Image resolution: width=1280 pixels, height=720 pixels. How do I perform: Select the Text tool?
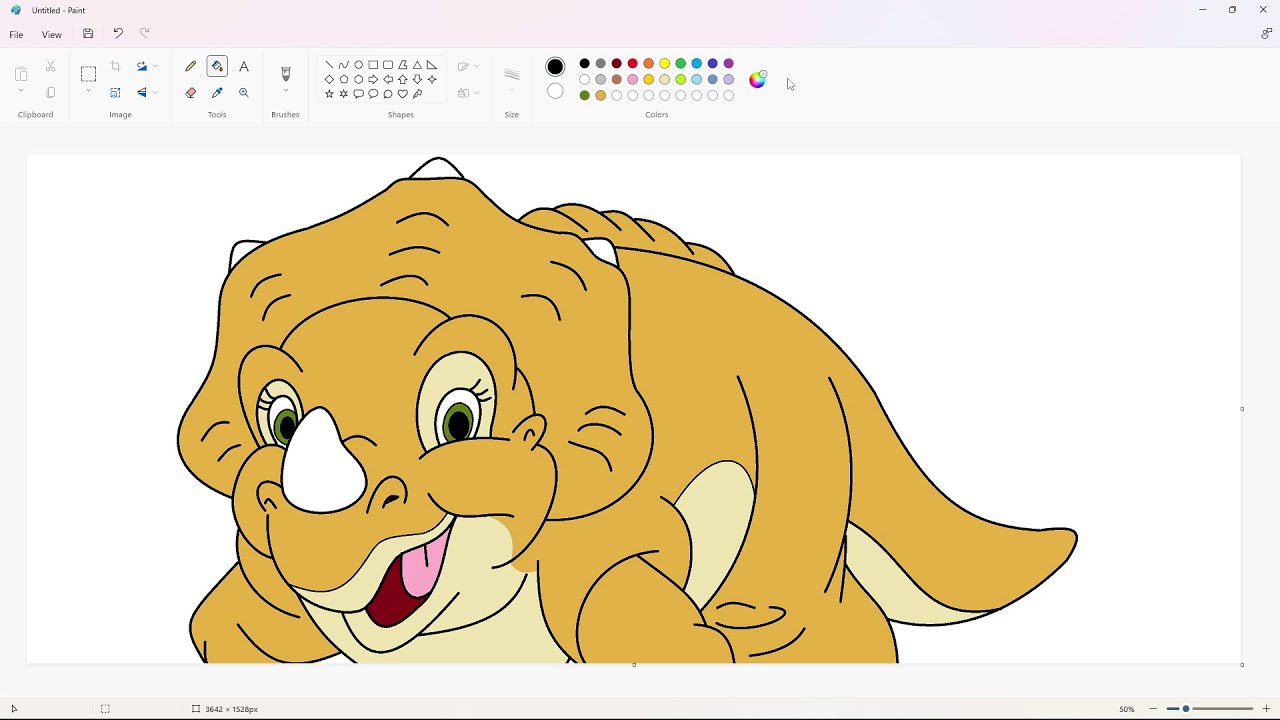coord(244,66)
